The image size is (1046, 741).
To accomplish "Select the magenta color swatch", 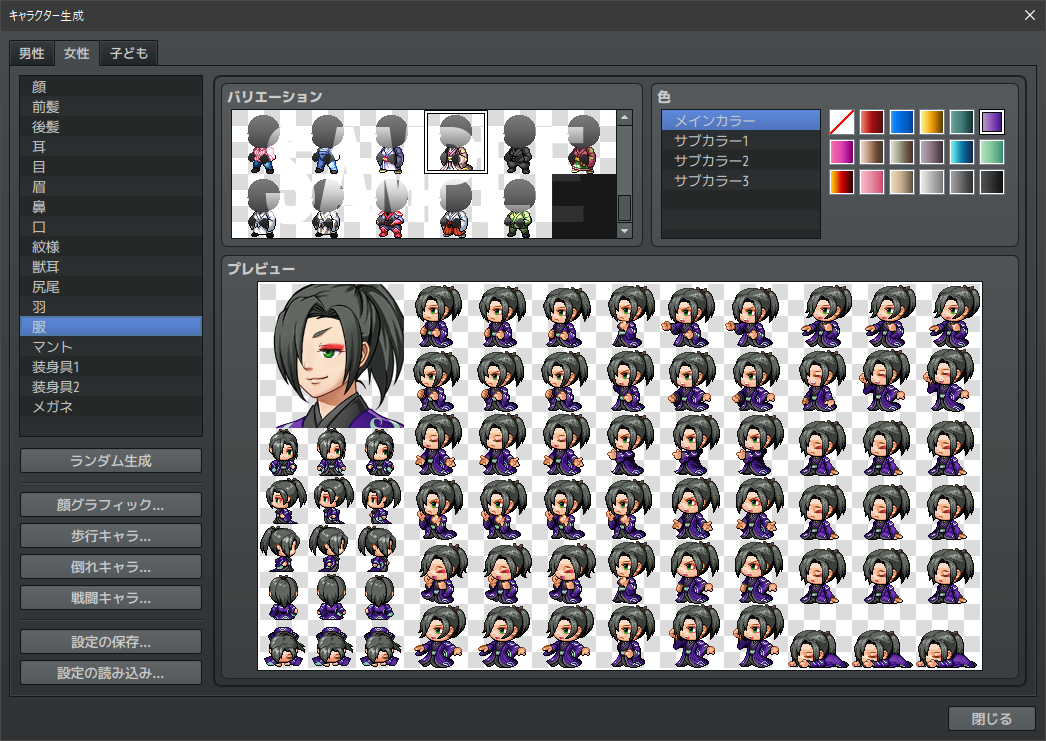I will 842,152.
